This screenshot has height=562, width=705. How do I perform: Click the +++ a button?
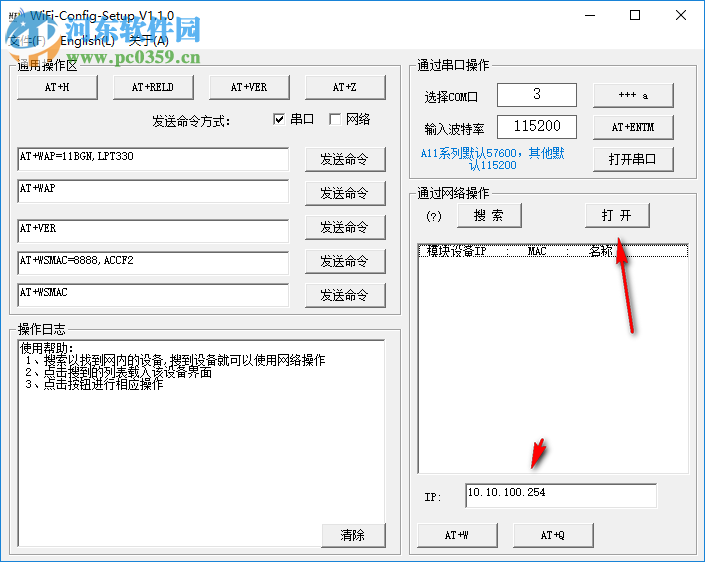(633, 95)
